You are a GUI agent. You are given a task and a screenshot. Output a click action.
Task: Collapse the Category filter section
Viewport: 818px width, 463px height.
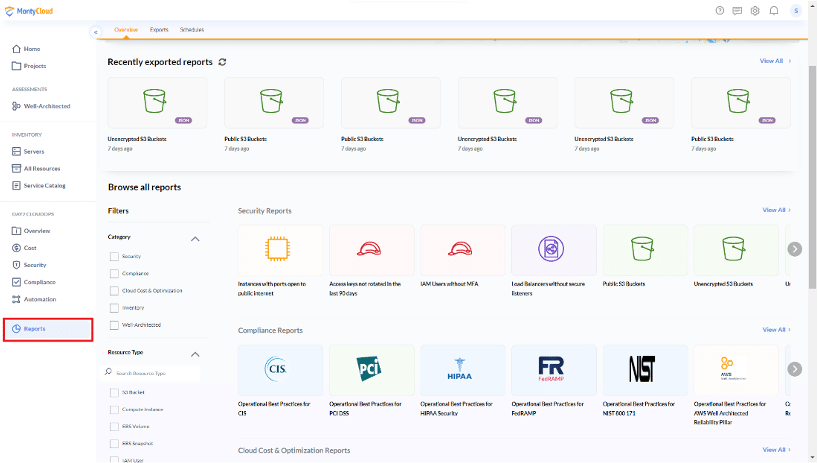click(195, 238)
